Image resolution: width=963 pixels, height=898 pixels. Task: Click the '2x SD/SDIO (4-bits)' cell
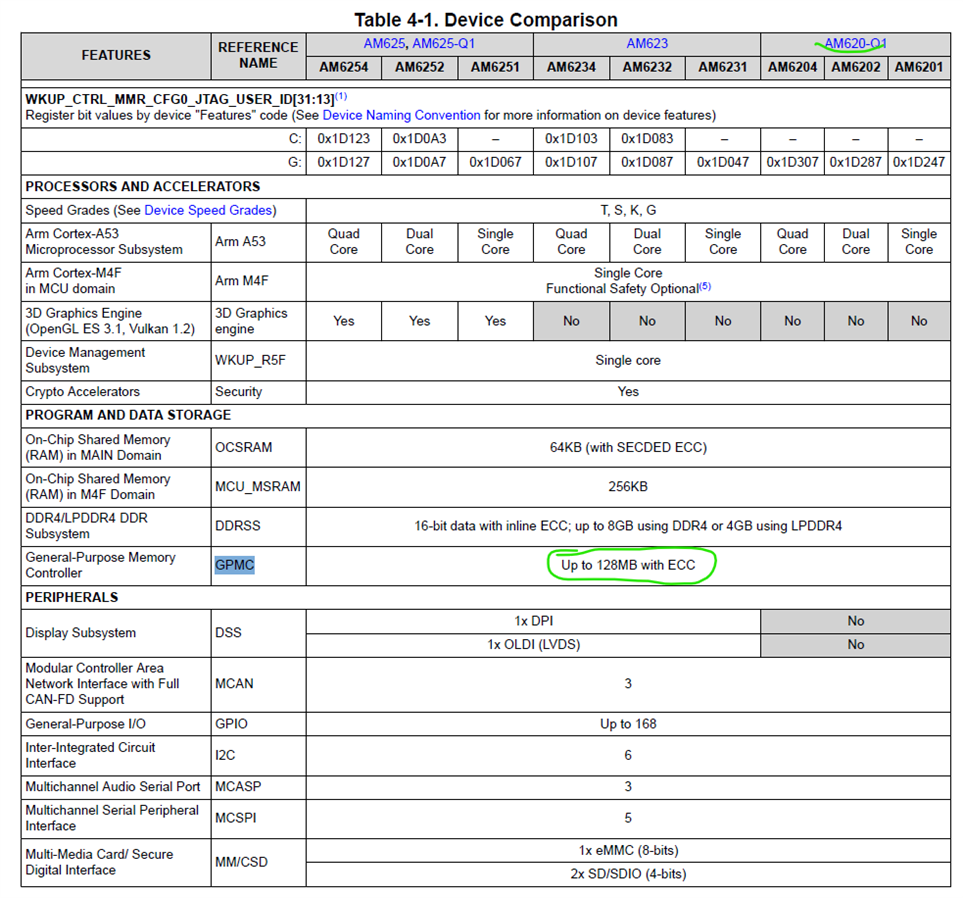click(628, 873)
